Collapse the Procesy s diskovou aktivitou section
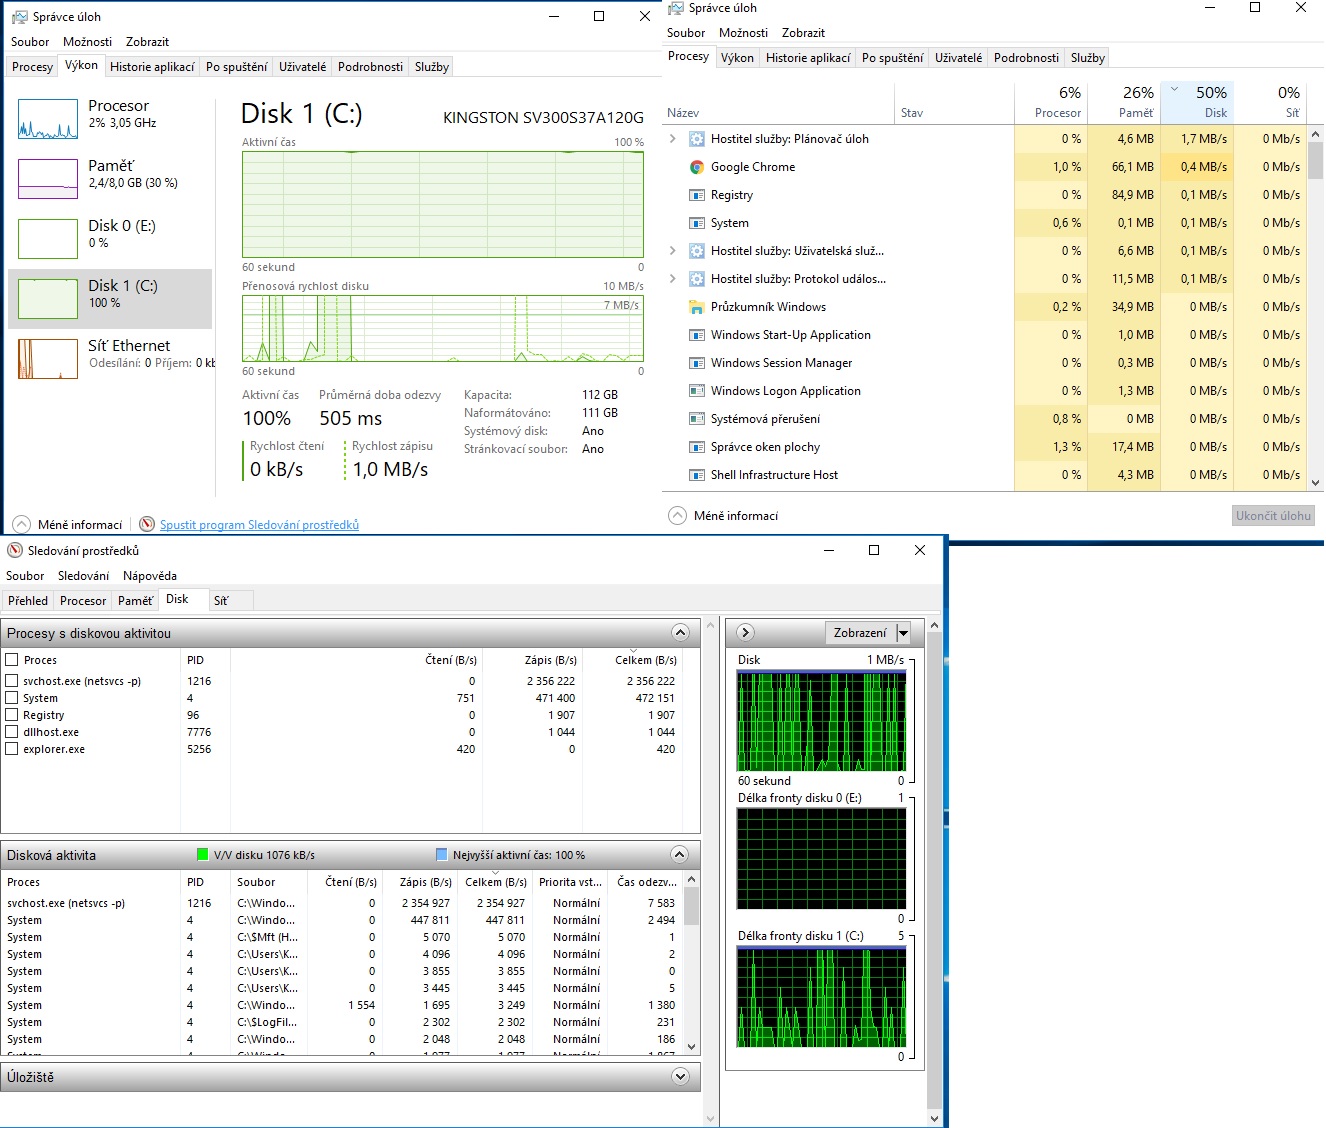Screen dimensions: 1326x1128 [x=680, y=633]
